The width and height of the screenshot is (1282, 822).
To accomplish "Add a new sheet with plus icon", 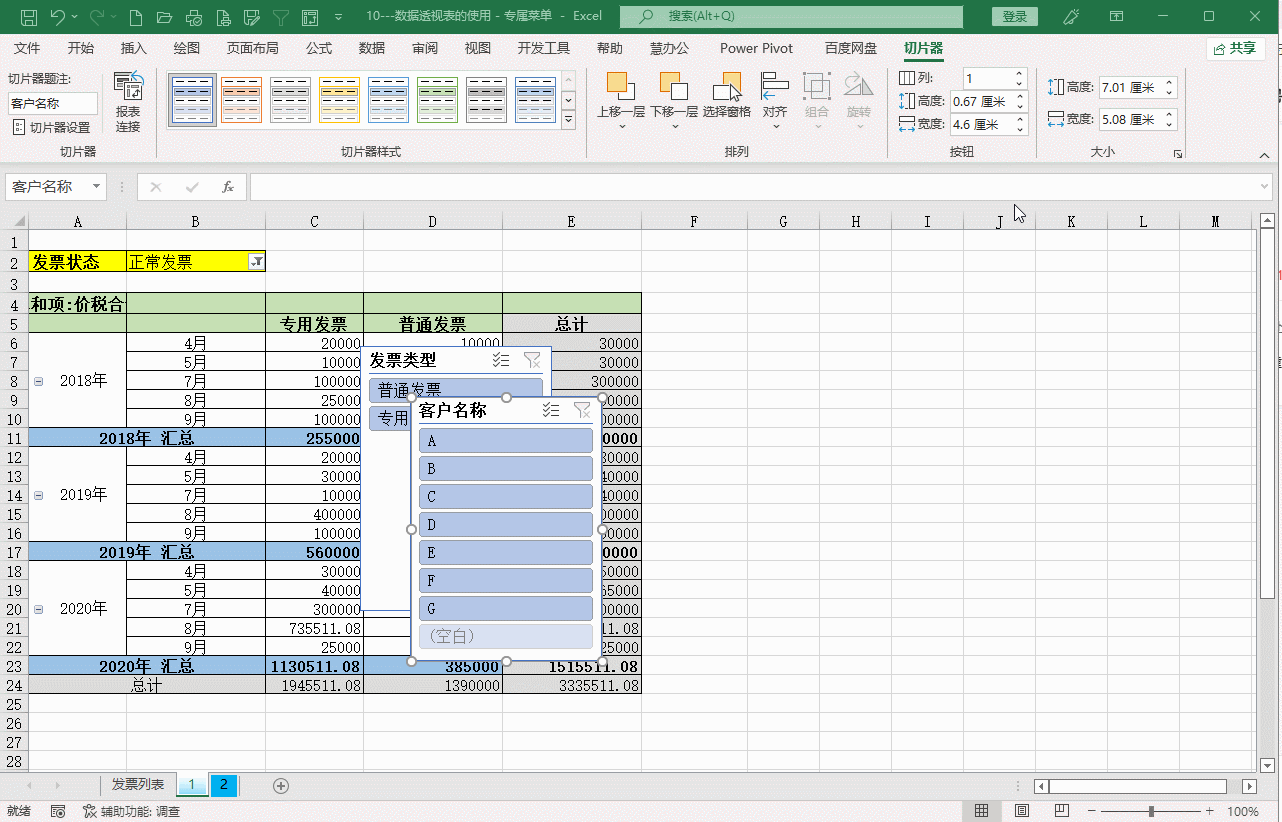I will point(281,786).
